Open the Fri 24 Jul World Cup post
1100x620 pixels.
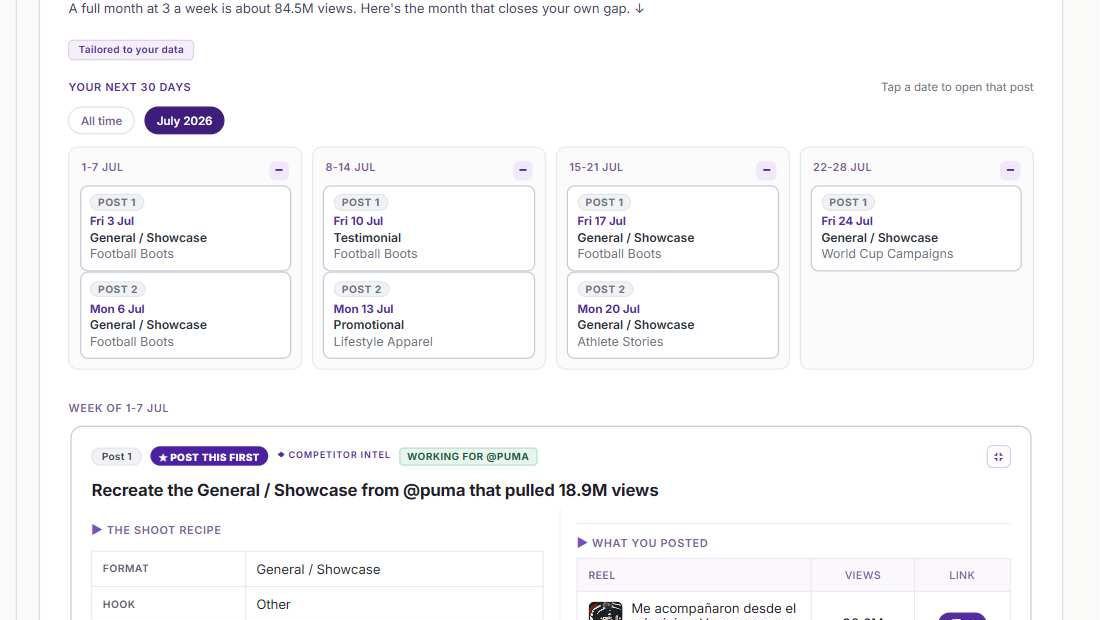(916, 228)
